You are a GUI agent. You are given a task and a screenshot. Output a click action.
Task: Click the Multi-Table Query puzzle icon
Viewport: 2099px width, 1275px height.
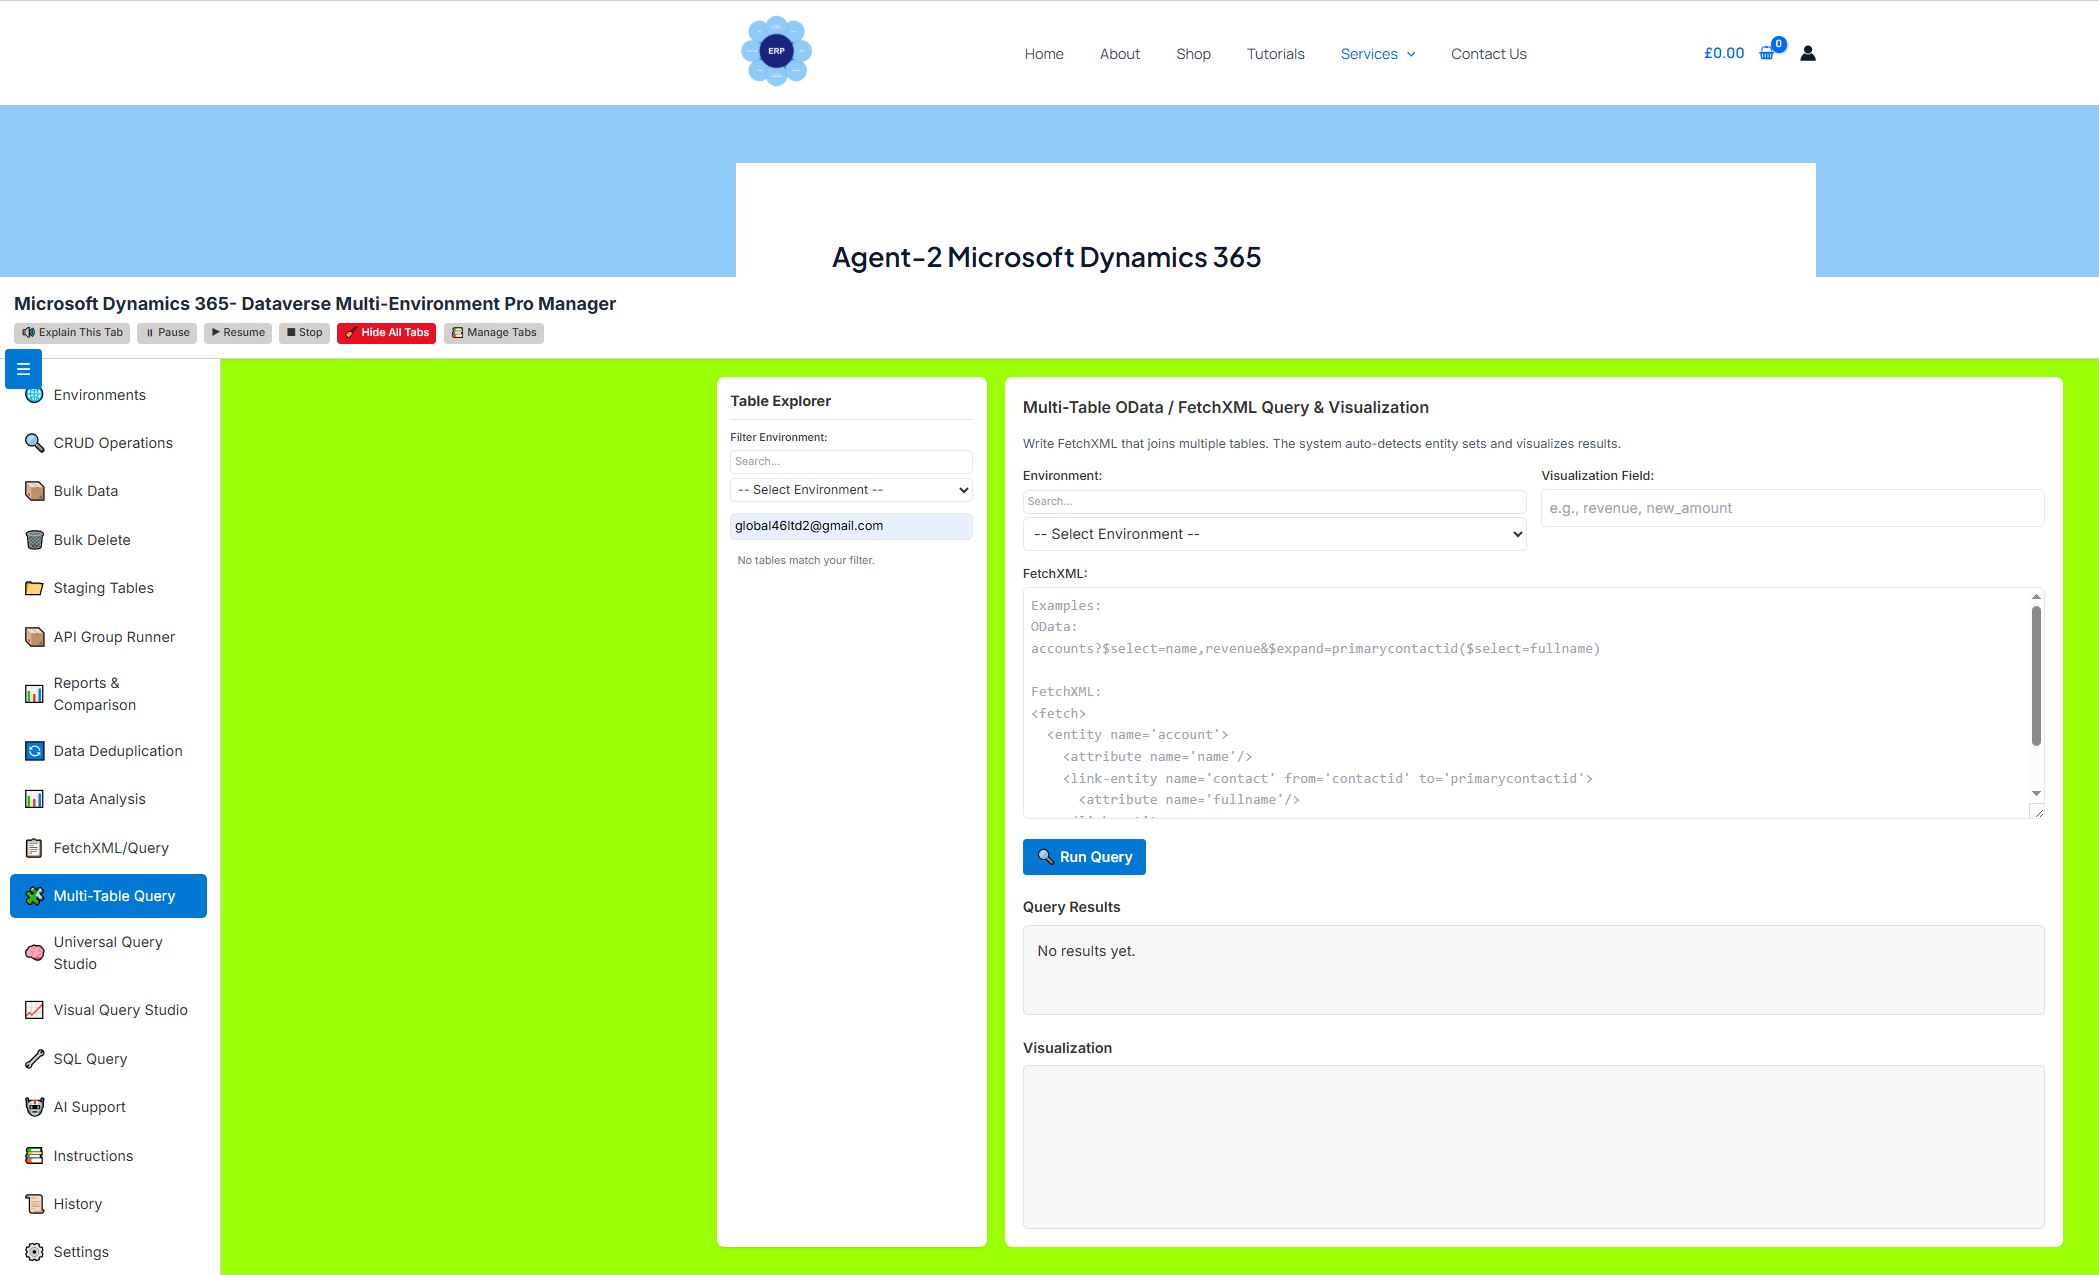pyautogui.click(x=35, y=895)
